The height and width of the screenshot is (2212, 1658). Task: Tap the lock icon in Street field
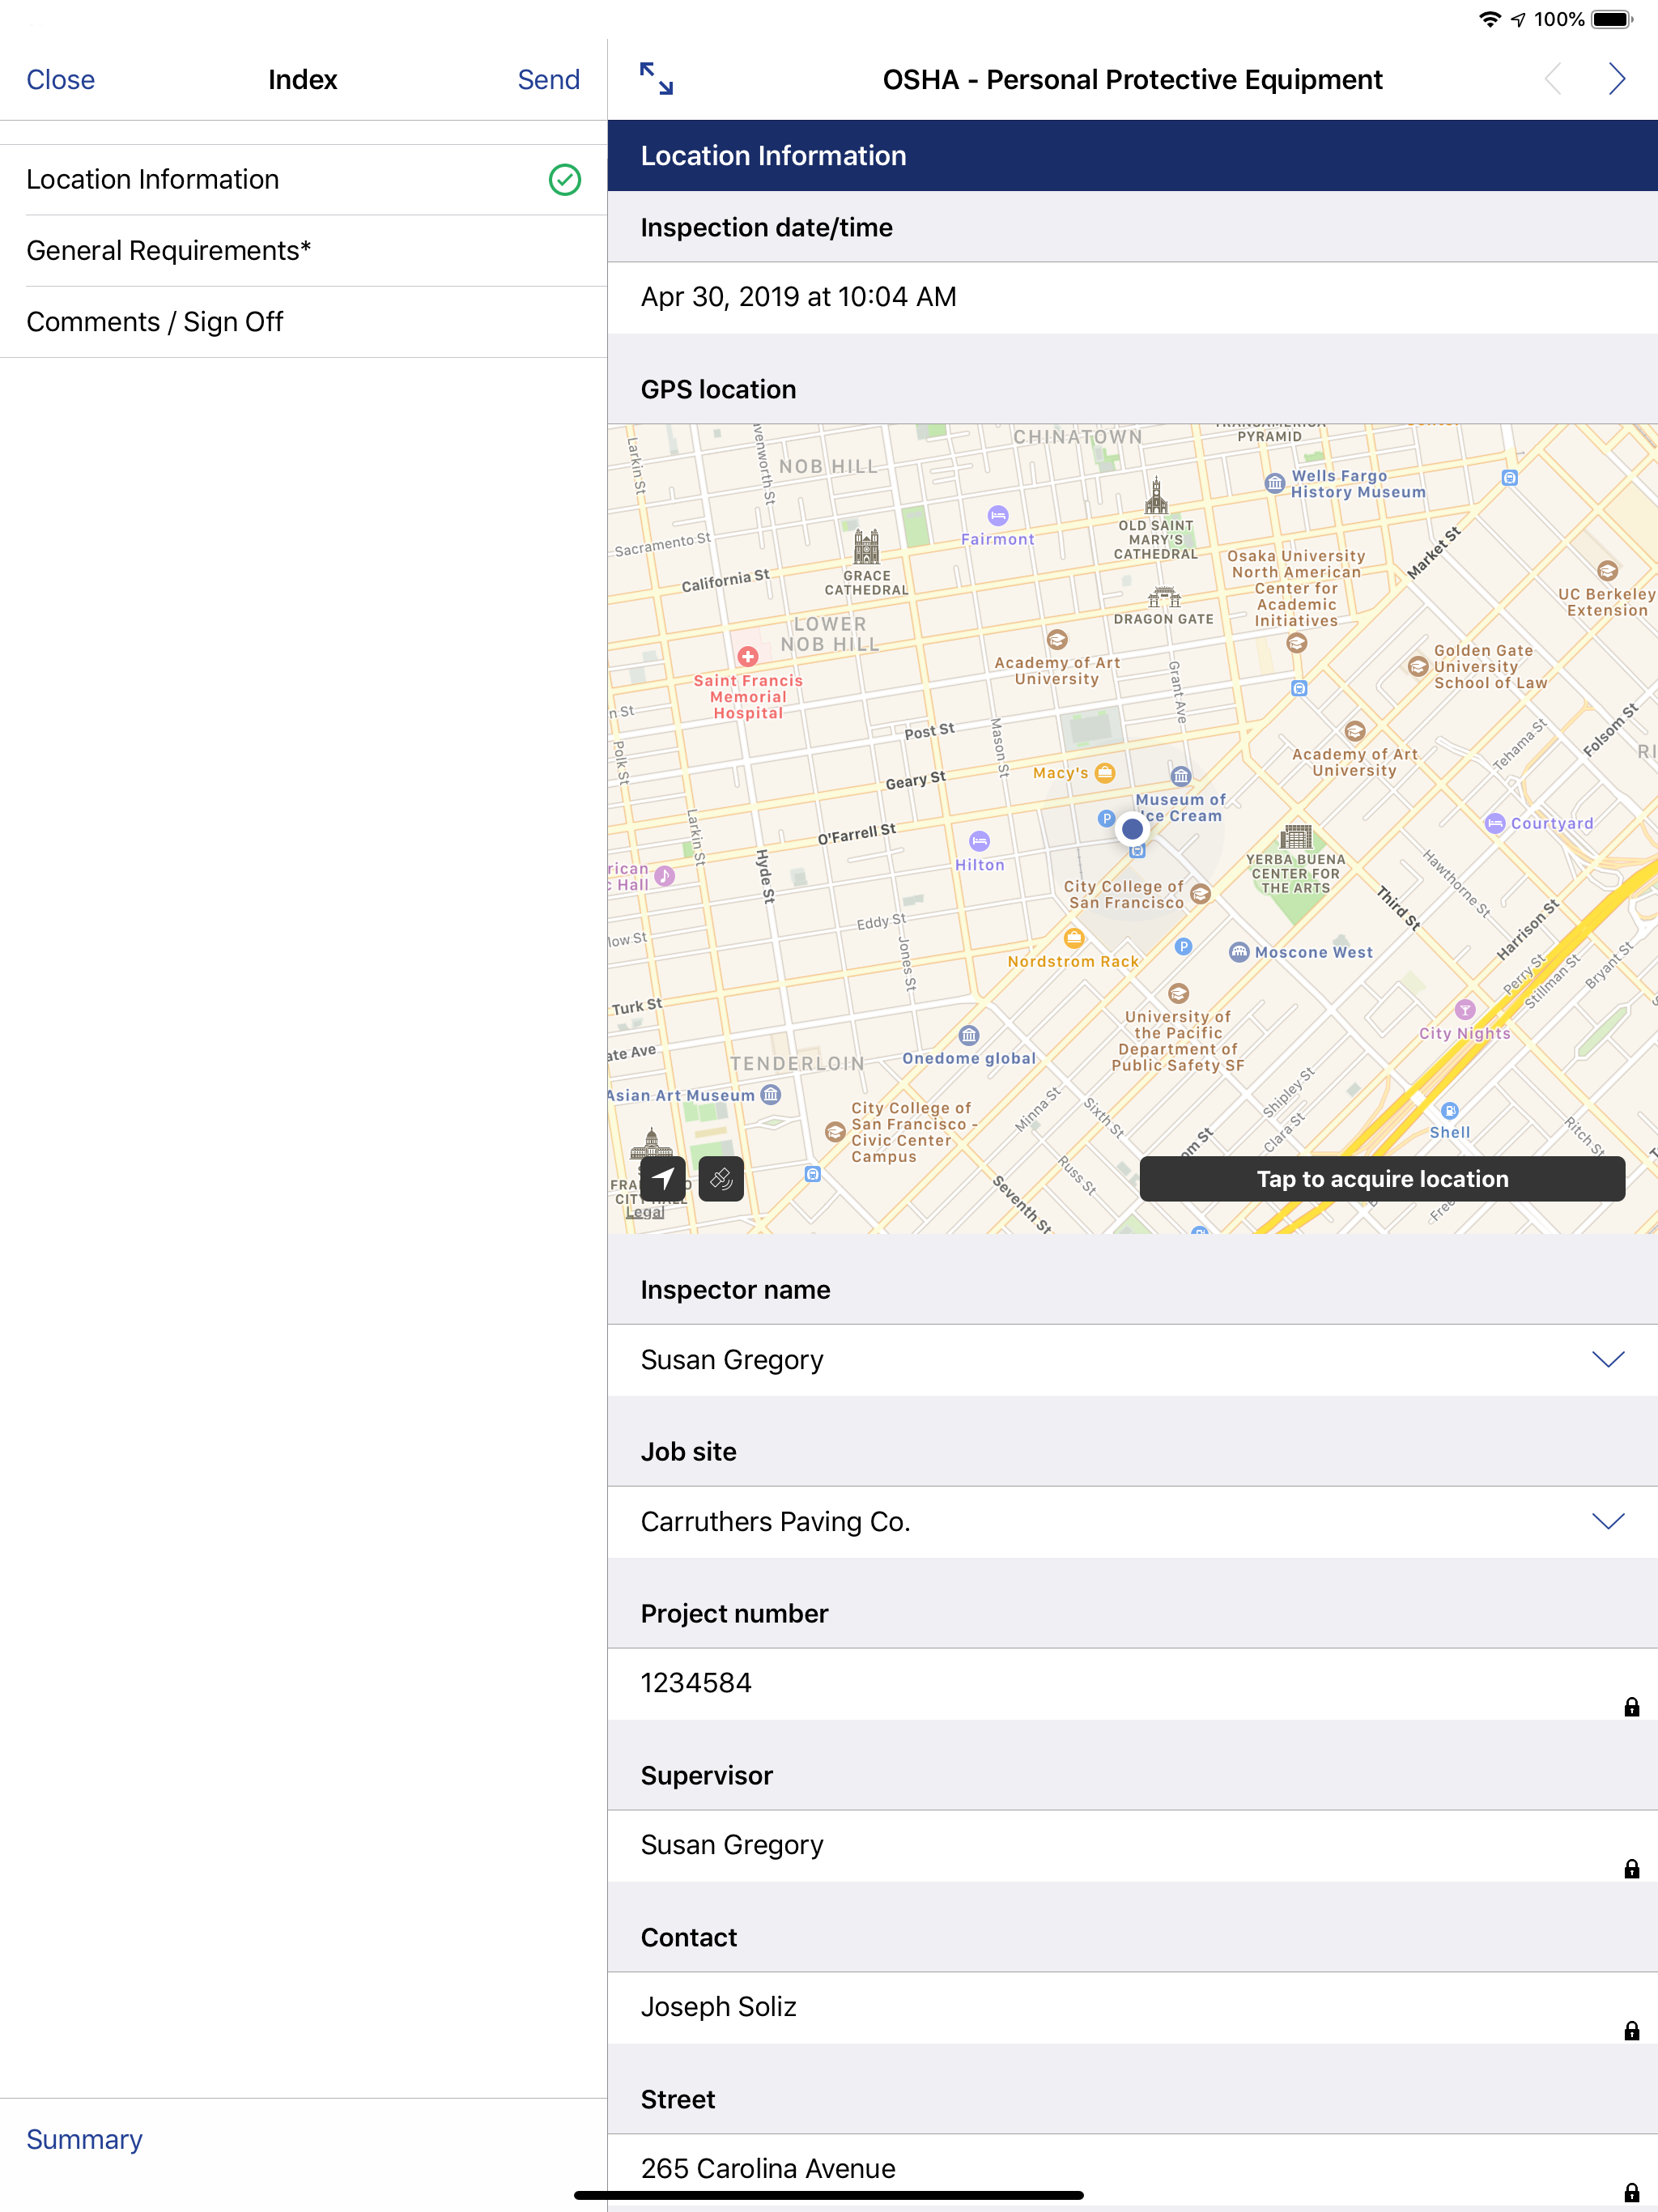1631,2193
